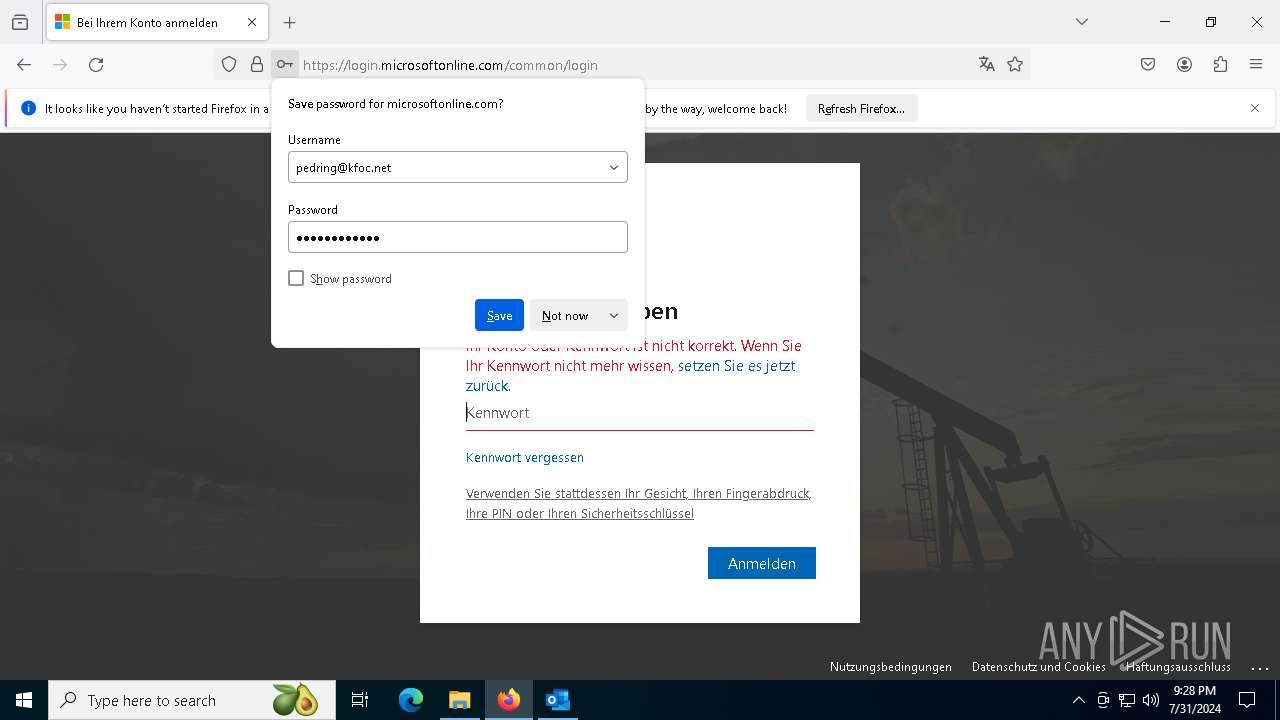Open the 'Datenschutz und Cookies' link
This screenshot has width=1280, height=720.
[1039, 667]
